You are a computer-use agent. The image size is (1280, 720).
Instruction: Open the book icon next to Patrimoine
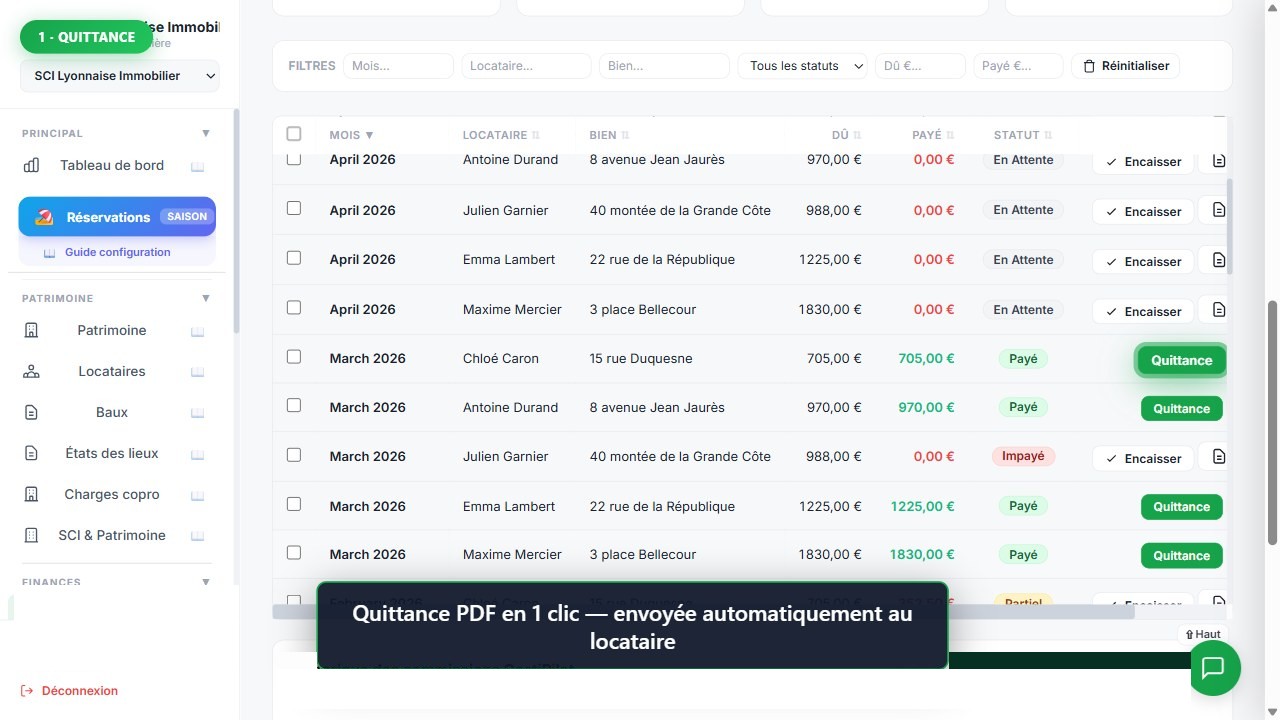point(198,331)
